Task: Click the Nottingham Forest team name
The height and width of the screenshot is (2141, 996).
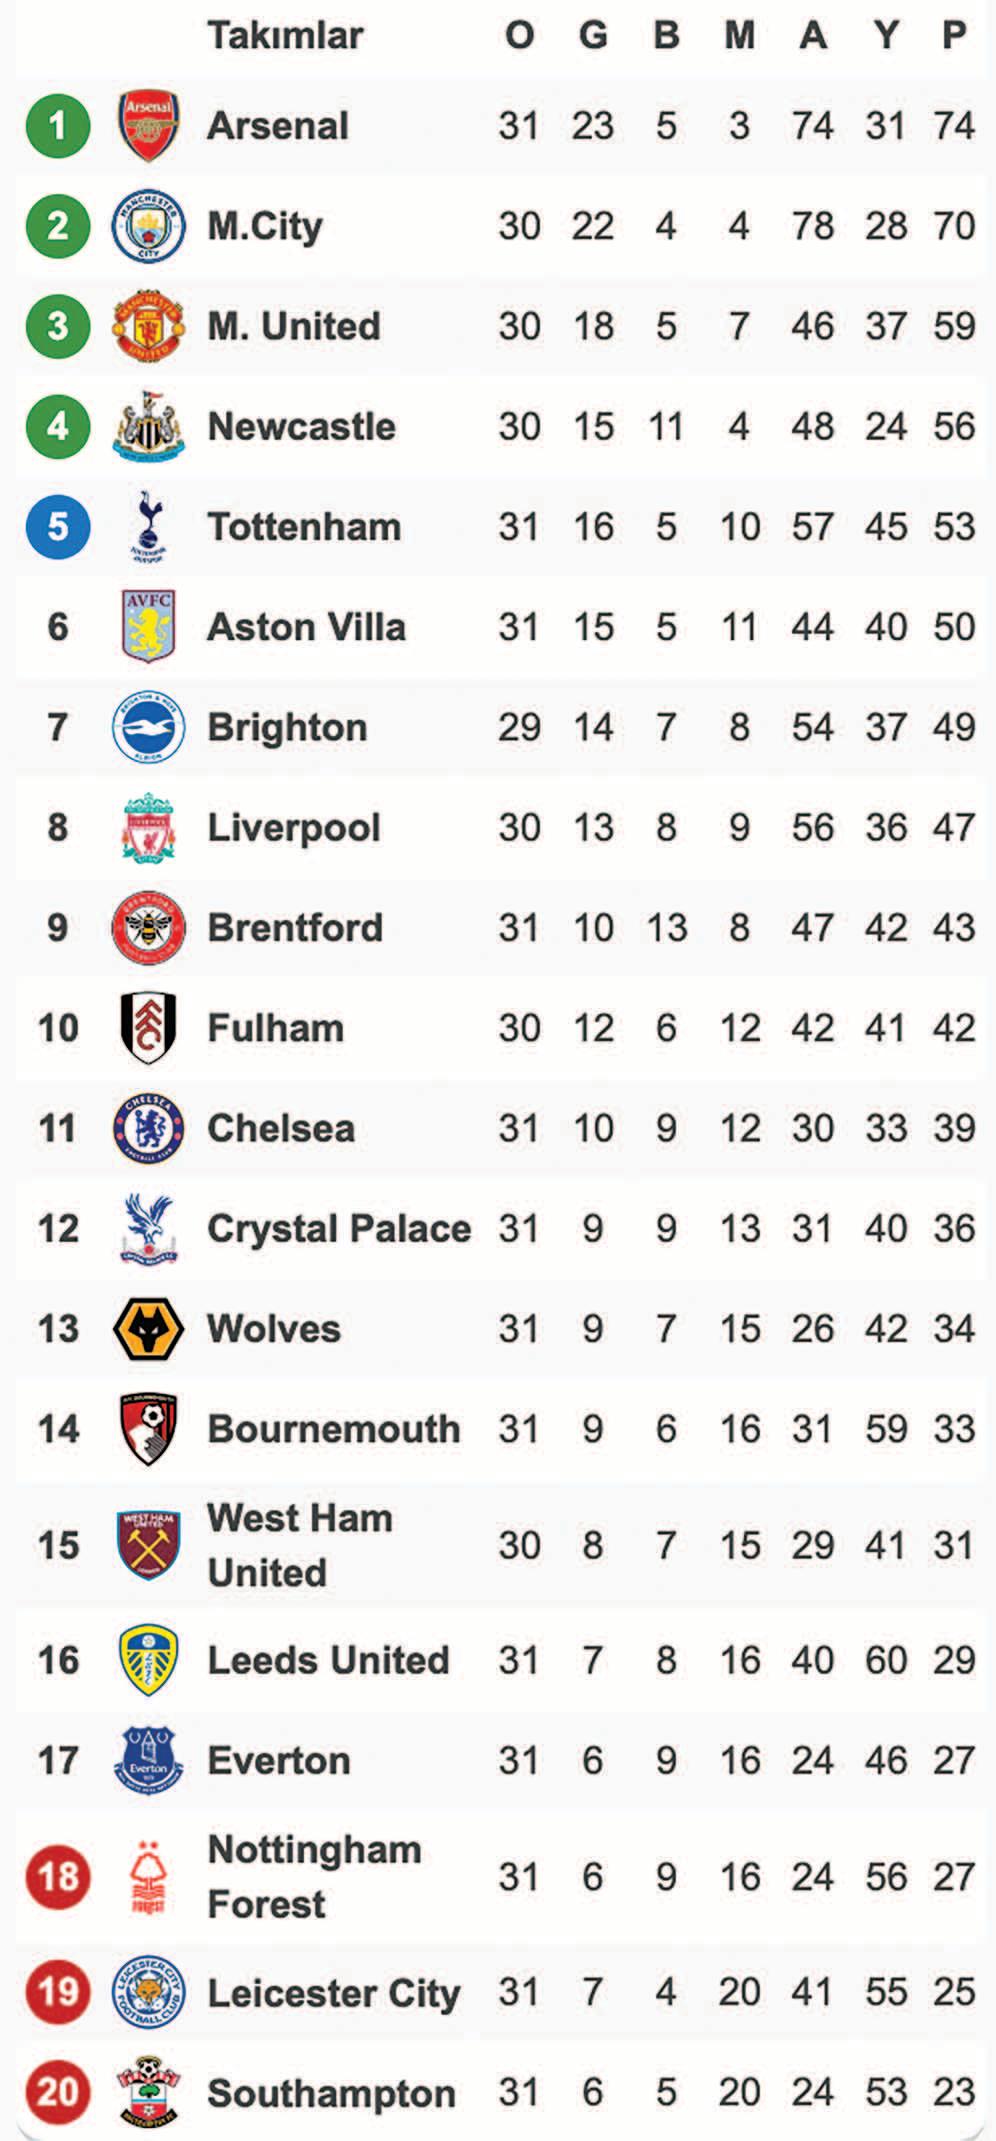Action: (314, 1877)
